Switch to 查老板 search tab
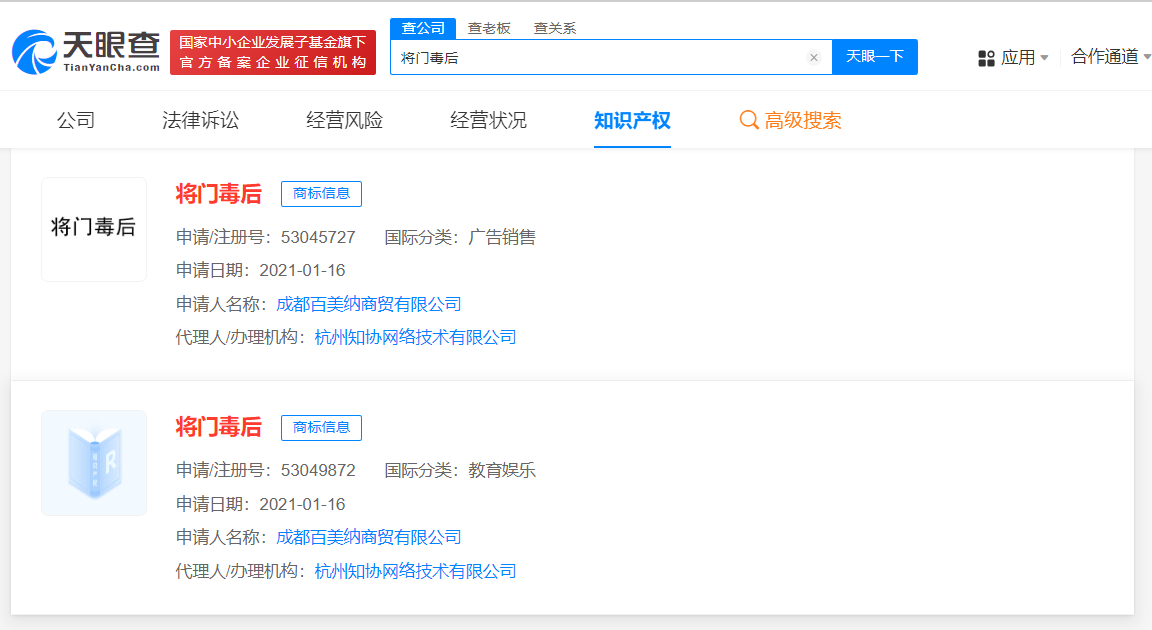 click(489, 28)
